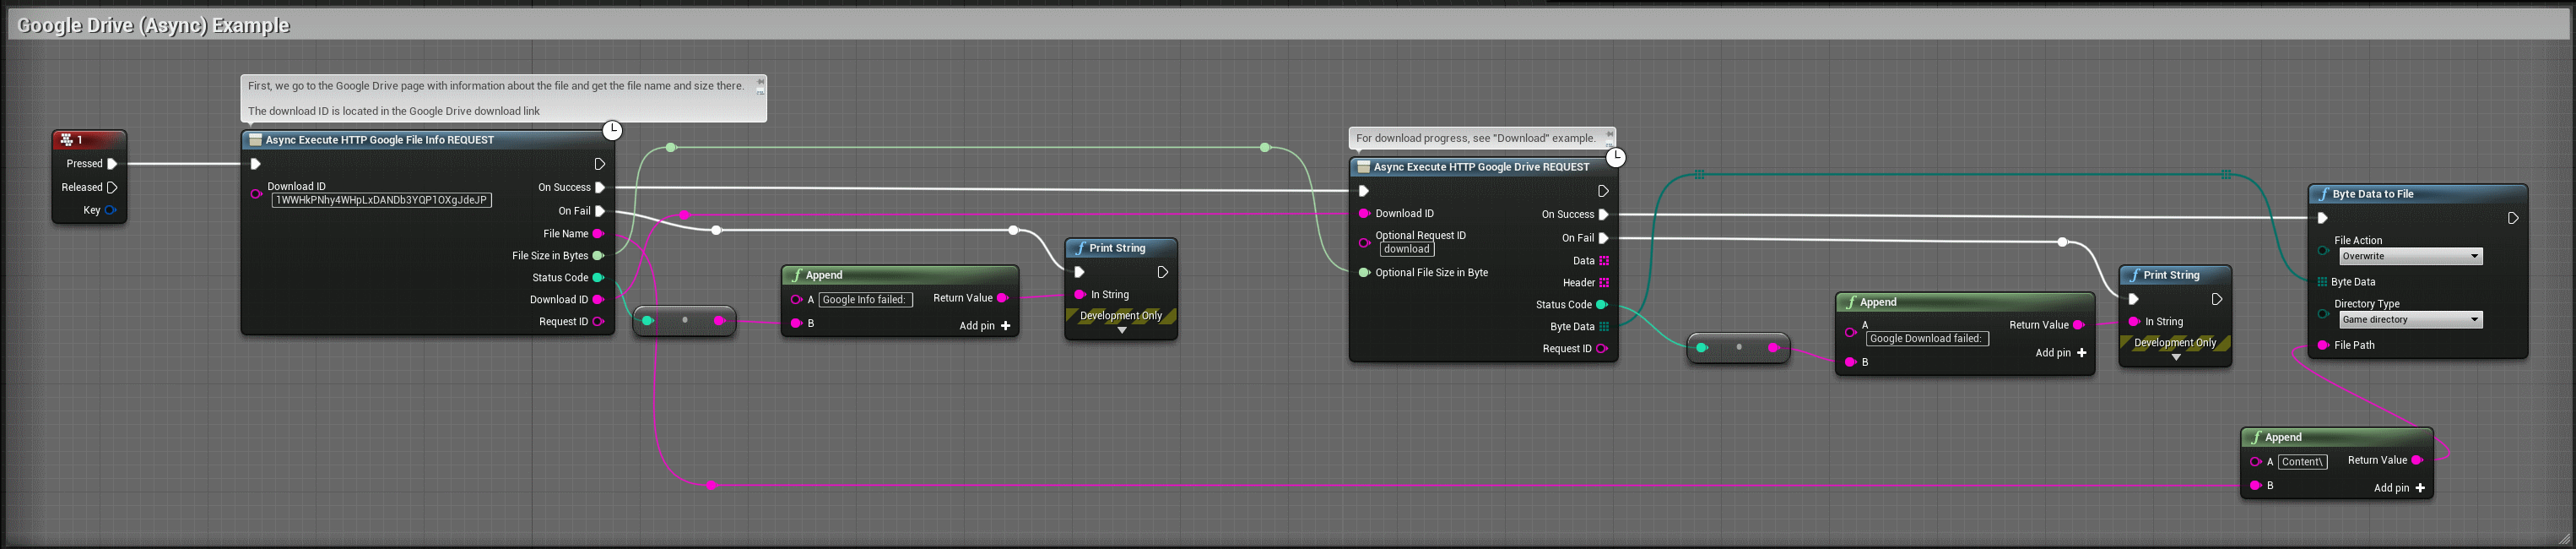Toggle the pin icon on the download progress comment bubble
Screen dimensions: 2576x549
point(1609,133)
